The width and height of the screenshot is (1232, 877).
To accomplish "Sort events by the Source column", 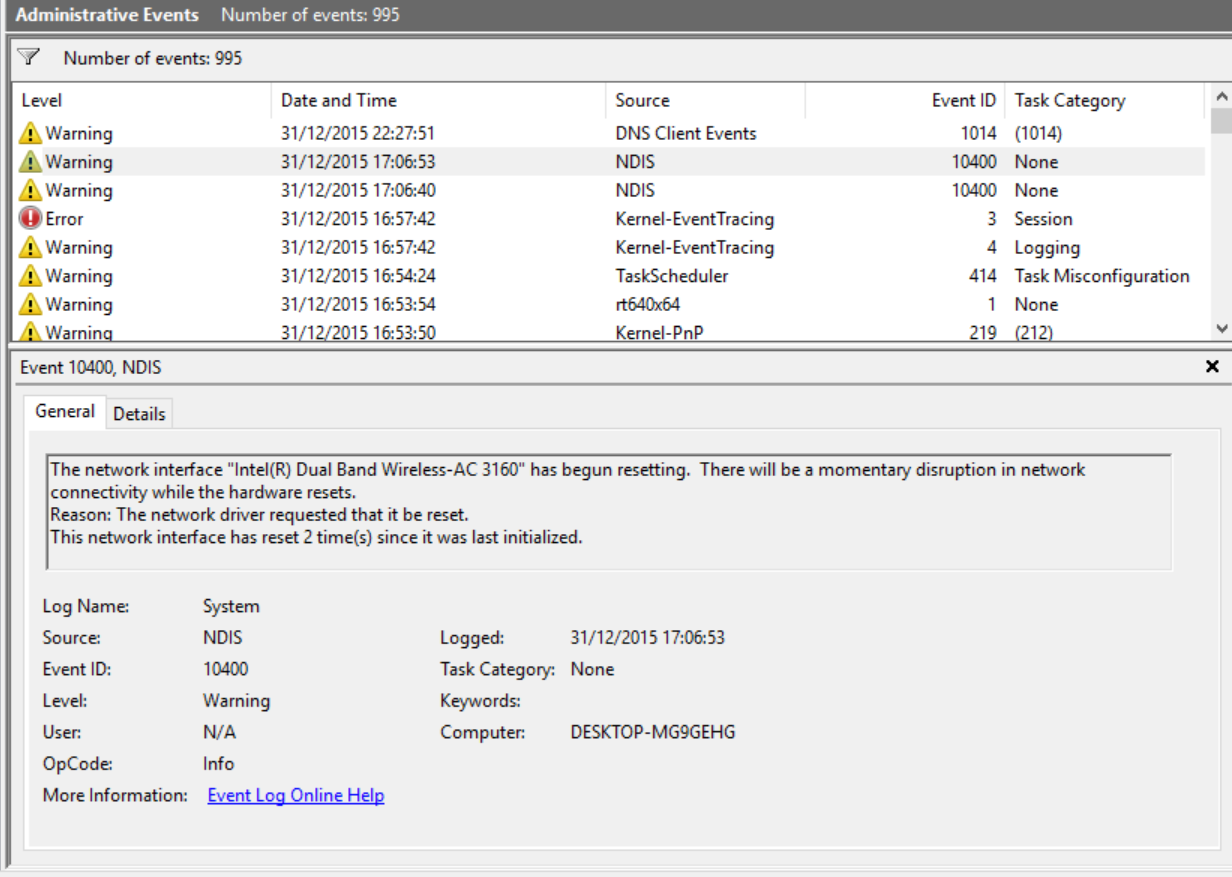I will (x=705, y=100).
